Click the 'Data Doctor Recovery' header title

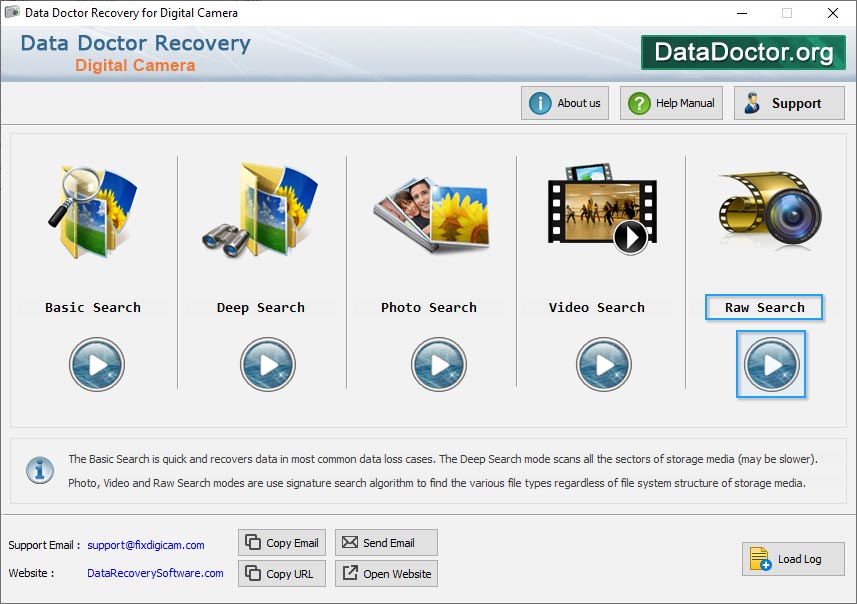(136, 43)
